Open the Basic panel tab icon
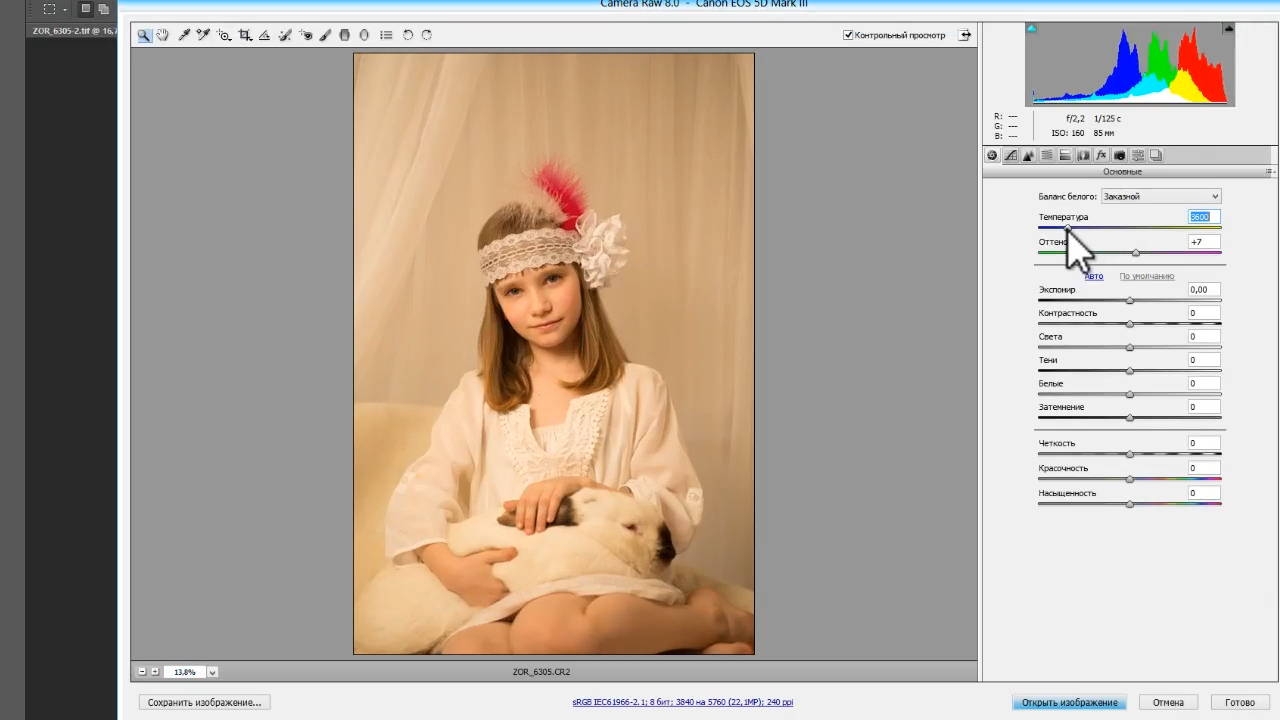This screenshot has height=720, width=1280. tap(992, 155)
